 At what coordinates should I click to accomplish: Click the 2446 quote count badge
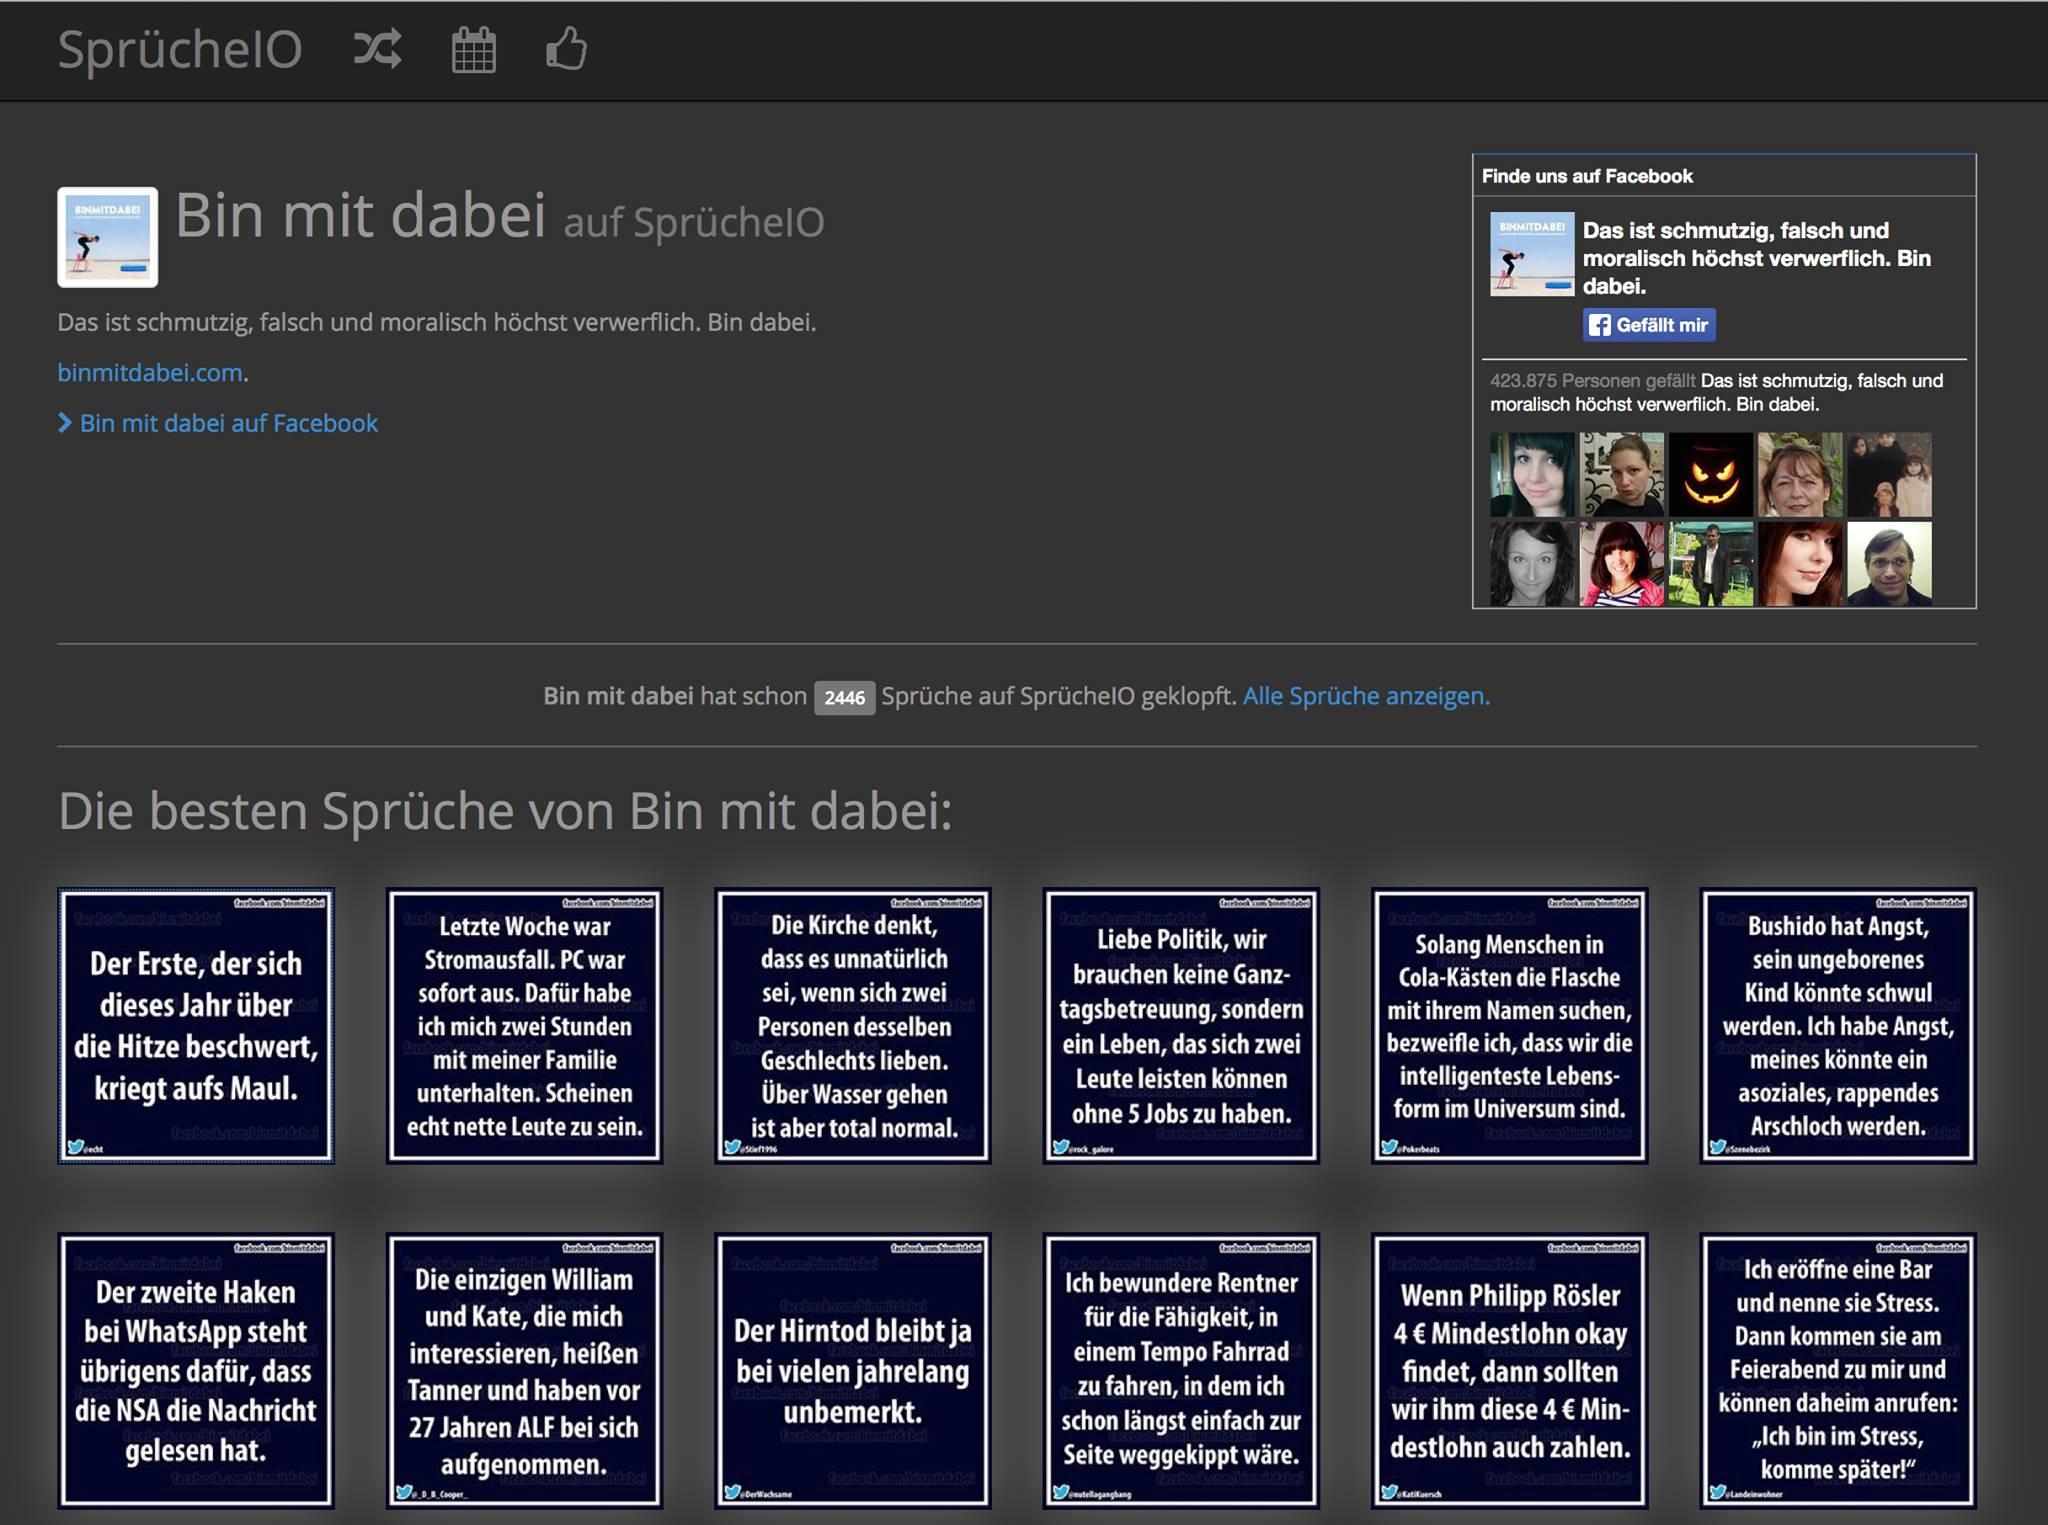[844, 697]
